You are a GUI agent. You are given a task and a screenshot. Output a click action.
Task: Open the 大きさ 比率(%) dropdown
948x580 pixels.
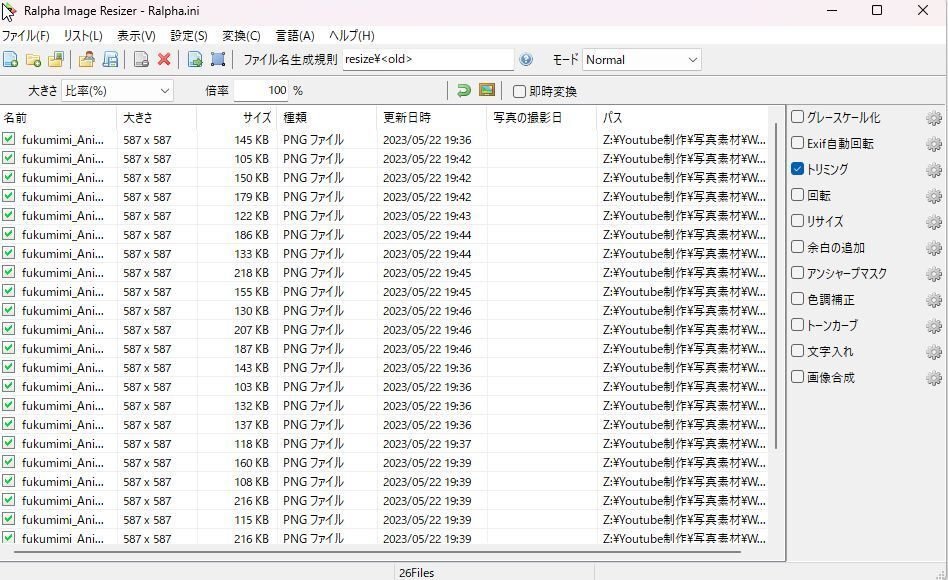(117, 91)
